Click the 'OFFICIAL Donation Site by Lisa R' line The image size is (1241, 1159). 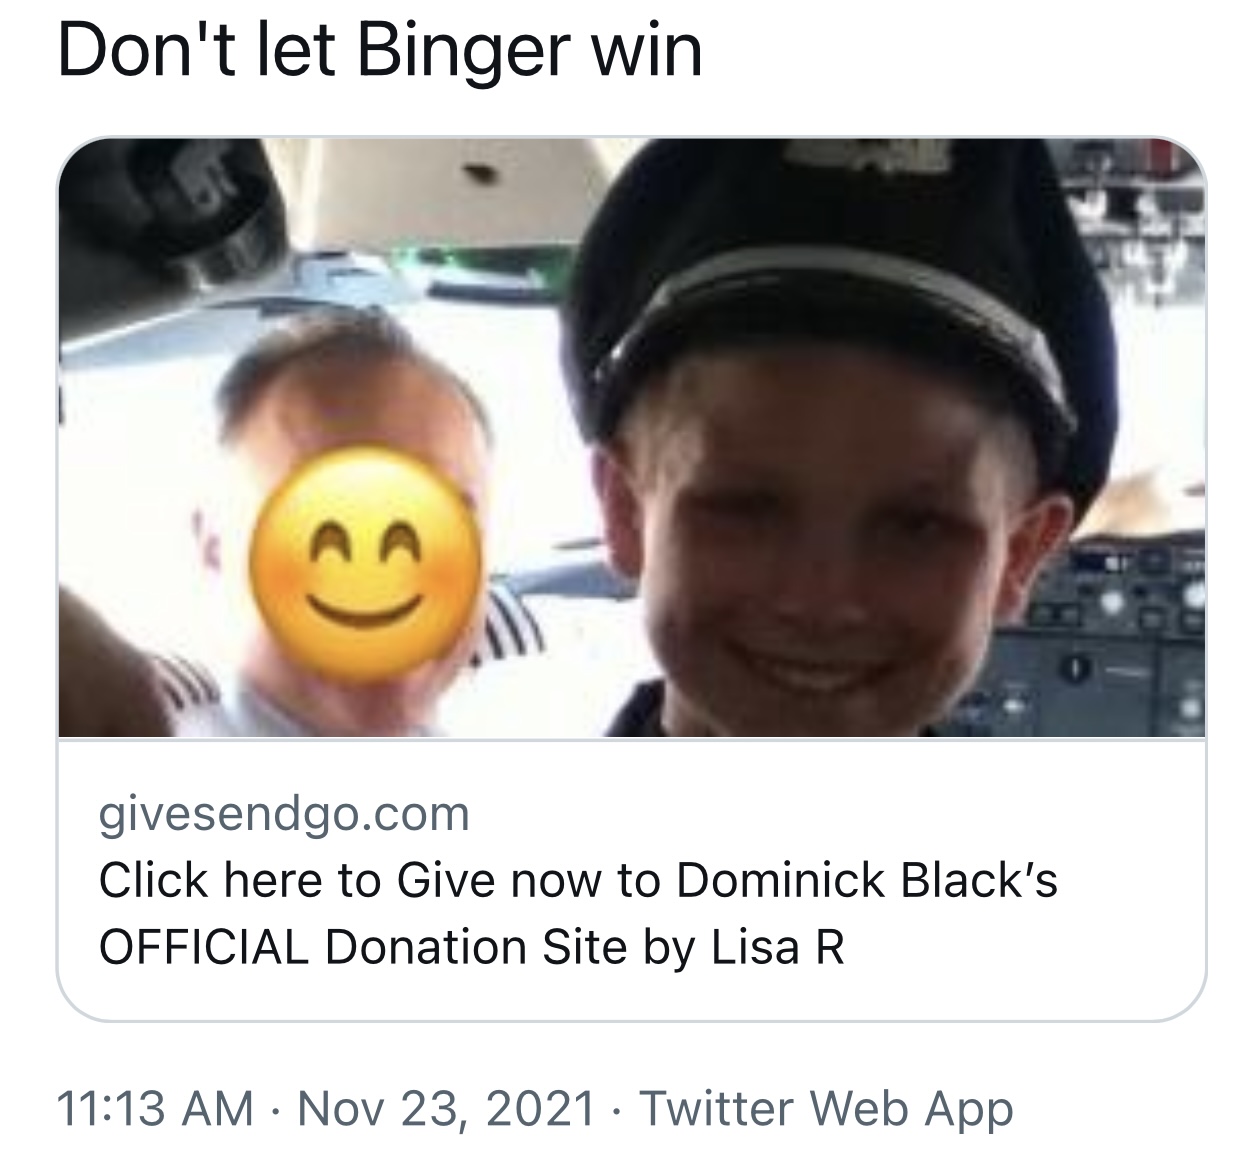coord(472,947)
